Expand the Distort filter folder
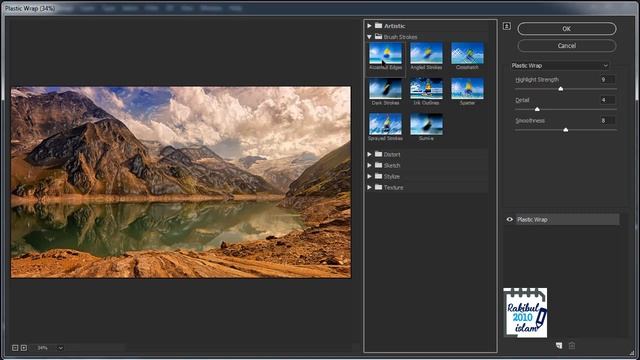The width and height of the screenshot is (640, 360). click(369, 154)
